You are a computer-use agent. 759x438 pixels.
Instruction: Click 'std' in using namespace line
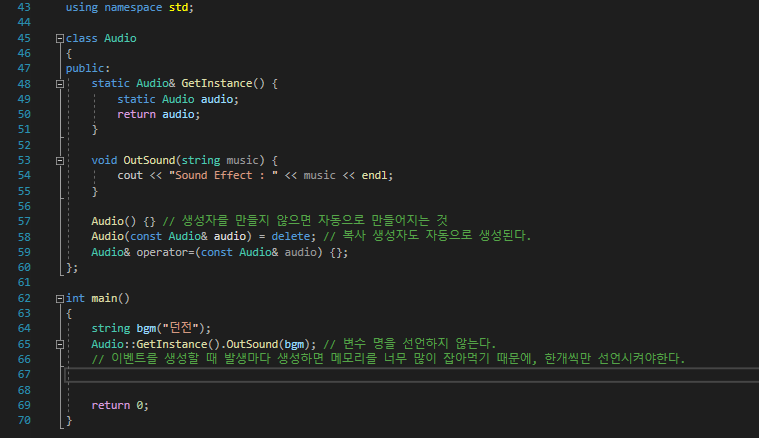click(x=178, y=8)
